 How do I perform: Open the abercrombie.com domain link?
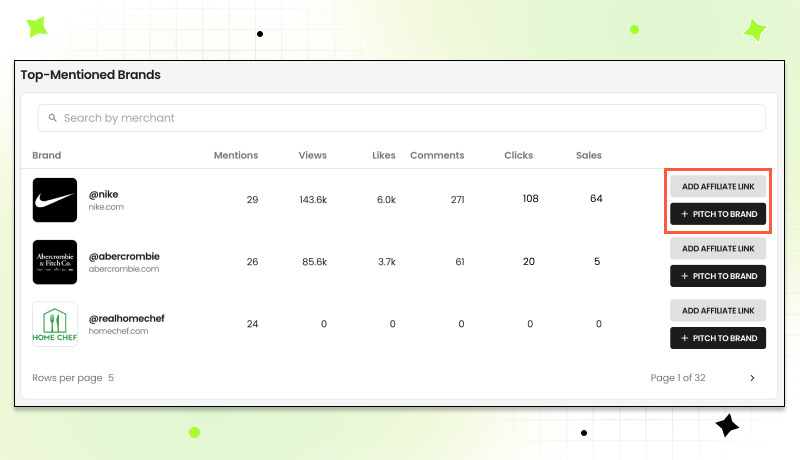point(123,269)
